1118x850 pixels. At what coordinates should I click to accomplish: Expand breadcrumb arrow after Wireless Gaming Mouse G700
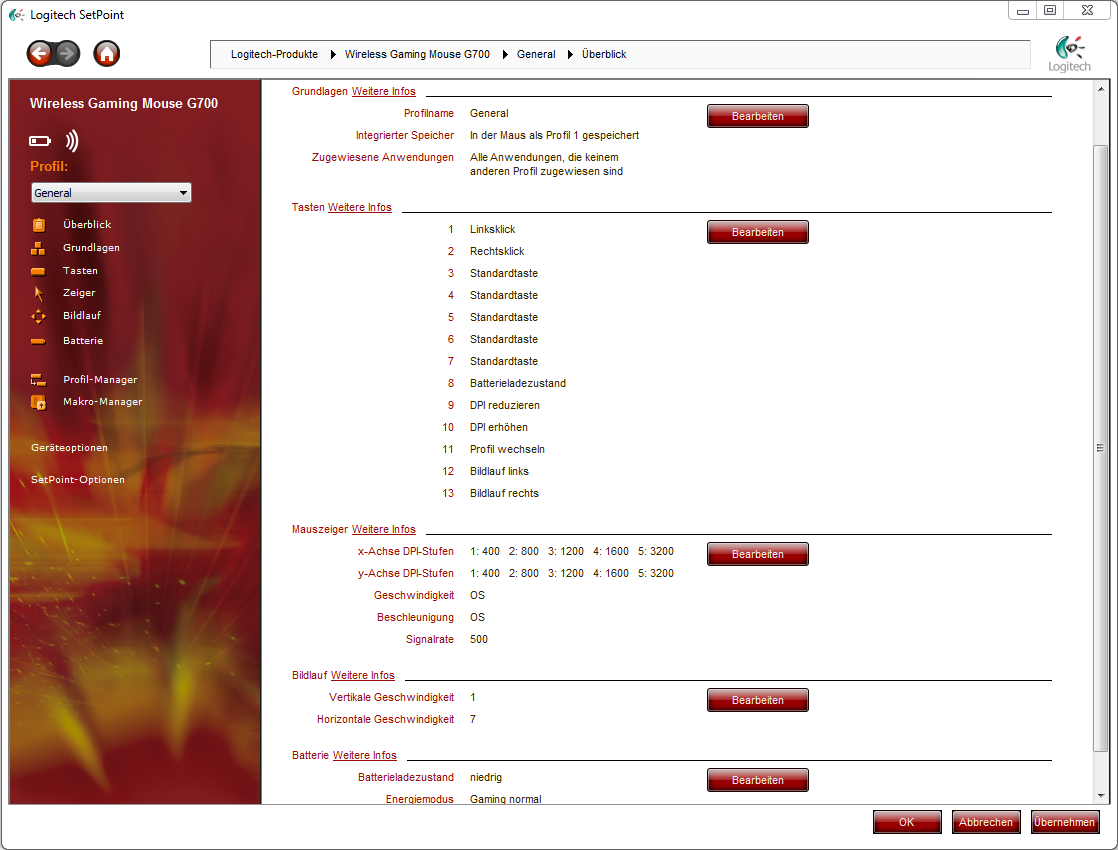click(x=504, y=54)
